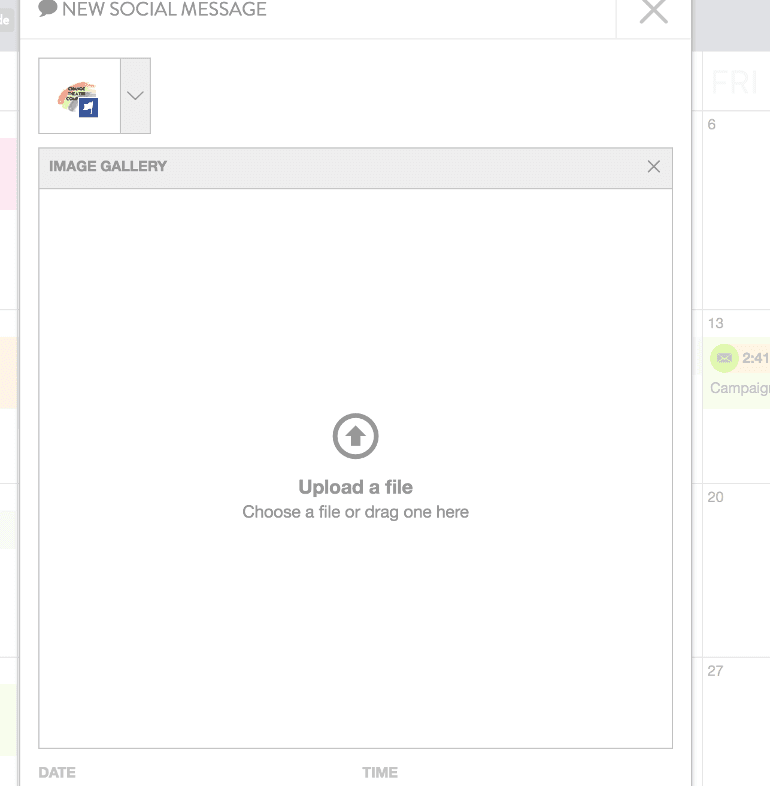This screenshot has width=770, height=786.
Task: Click the green email campaign icon
Action: (x=724, y=358)
